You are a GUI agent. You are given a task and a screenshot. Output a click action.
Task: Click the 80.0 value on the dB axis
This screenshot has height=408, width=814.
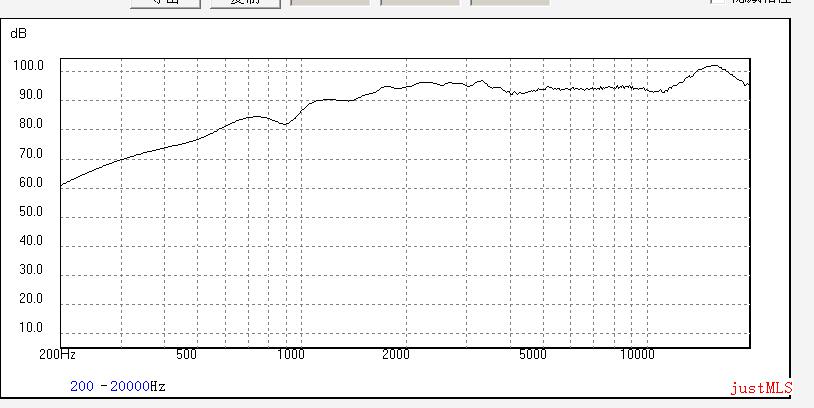click(x=32, y=124)
